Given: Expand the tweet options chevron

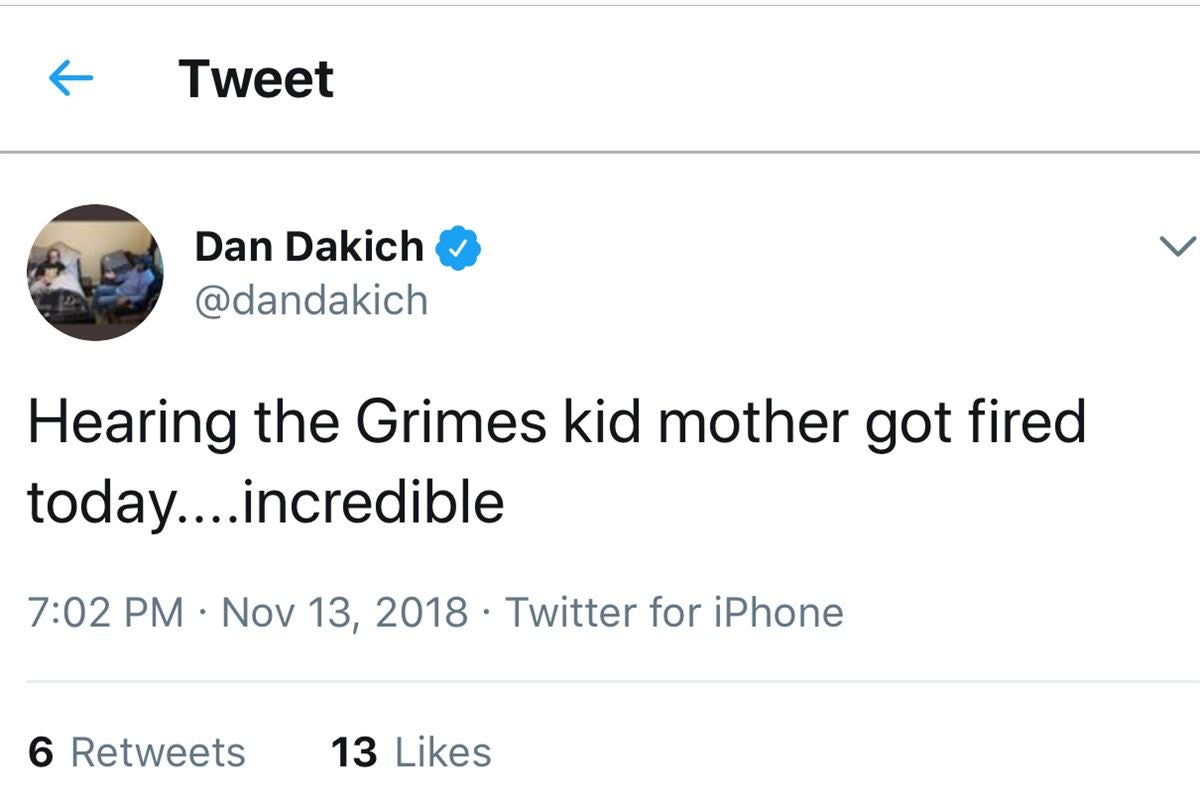Looking at the screenshot, I should (x=1175, y=246).
